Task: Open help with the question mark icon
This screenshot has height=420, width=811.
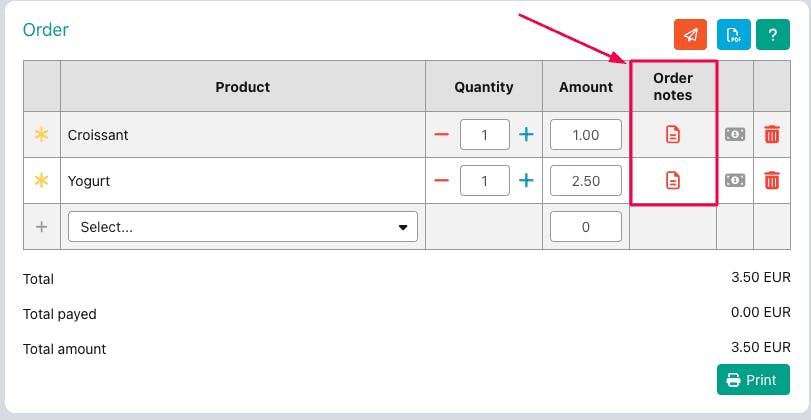Action: [x=772, y=34]
